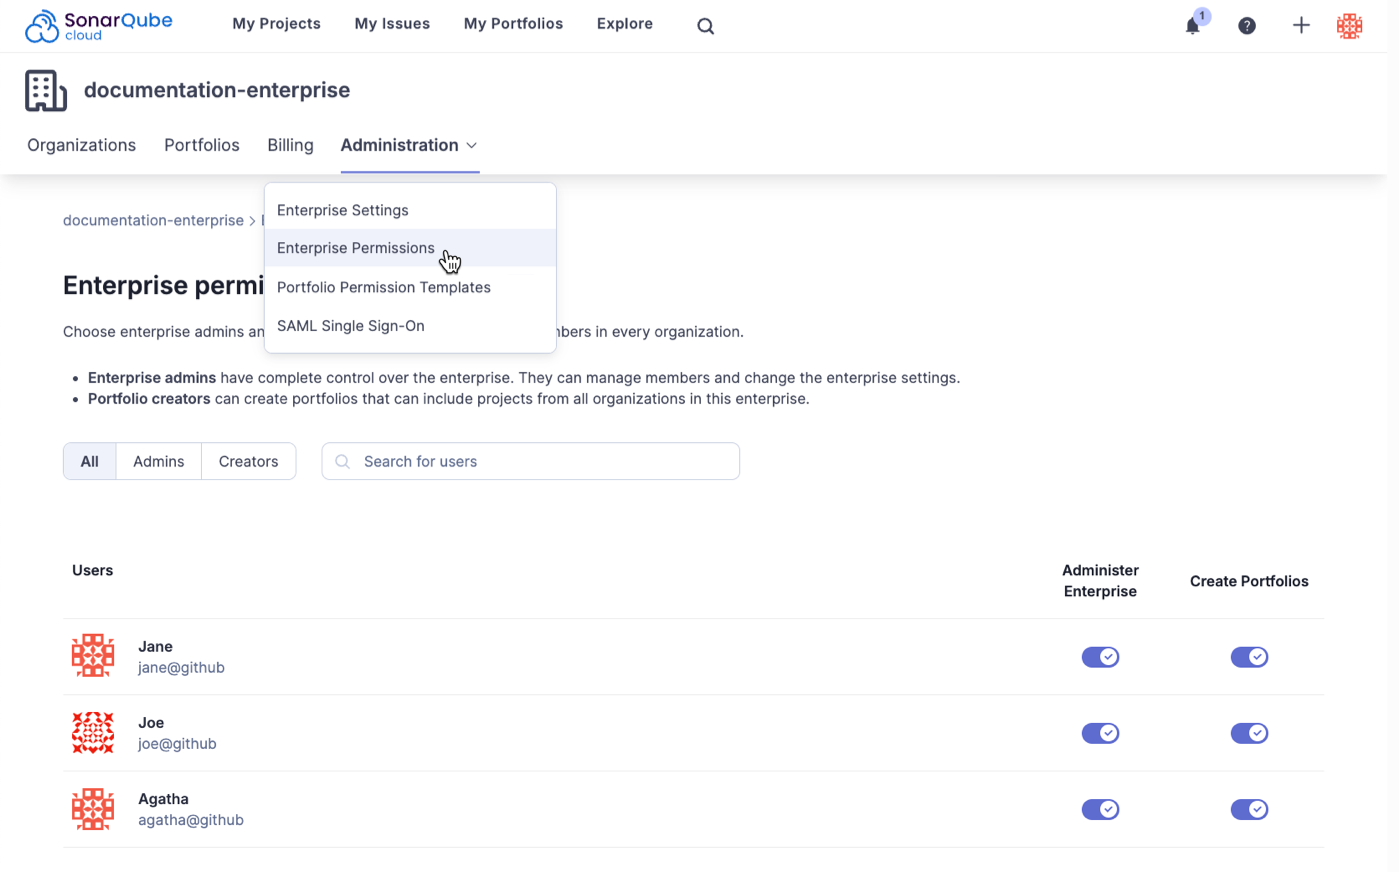Image resolution: width=1399 pixels, height=872 pixels.
Task: Toggle Administer Enterprise for Jane
Action: pyautogui.click(x=1100, y=657)
